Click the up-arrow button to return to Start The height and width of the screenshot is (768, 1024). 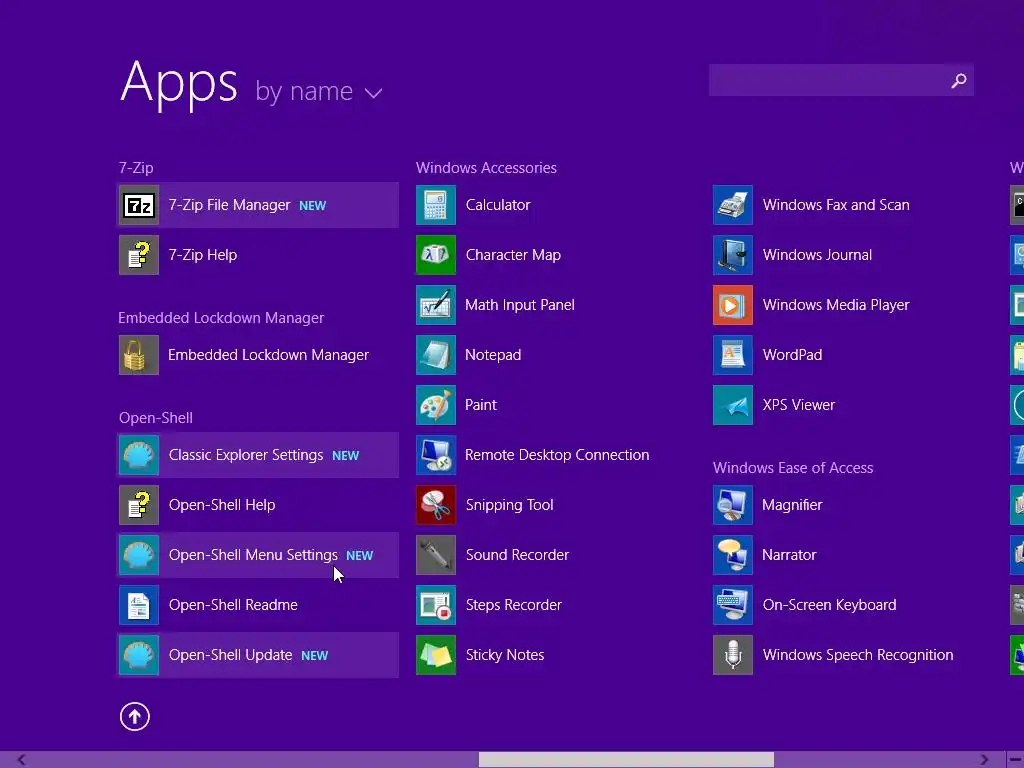click(x=135, y=716)
